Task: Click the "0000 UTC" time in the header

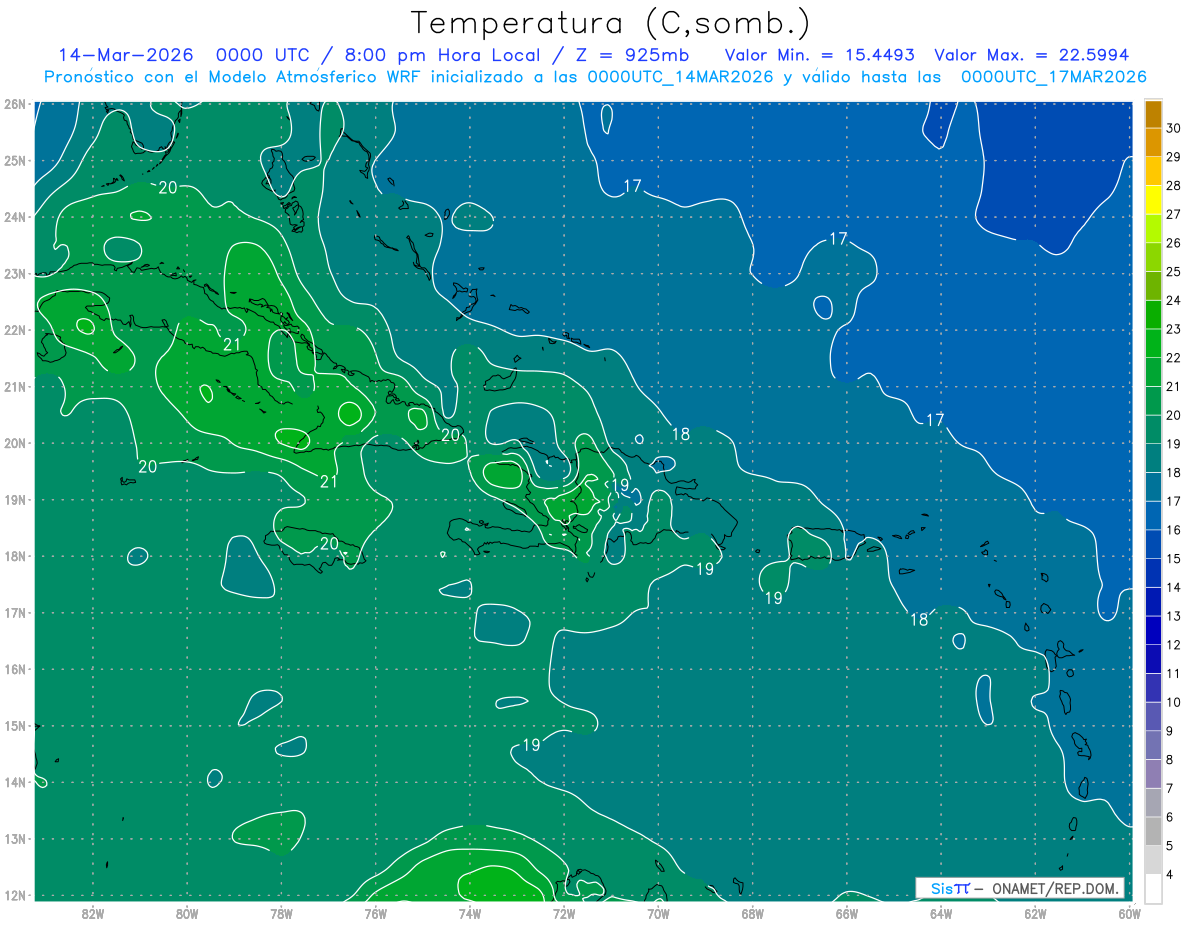Action: coord(264,55)
